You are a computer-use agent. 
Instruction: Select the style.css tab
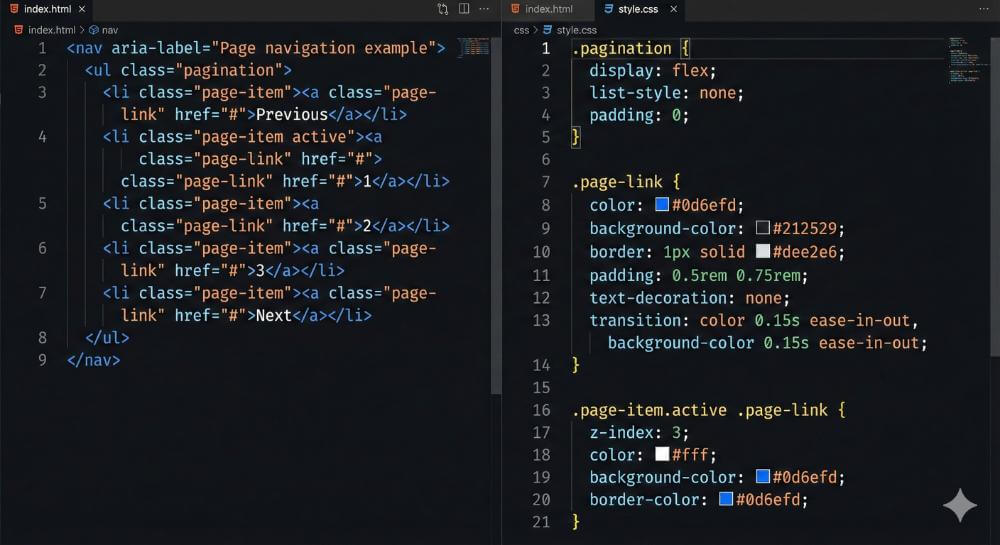638,9
